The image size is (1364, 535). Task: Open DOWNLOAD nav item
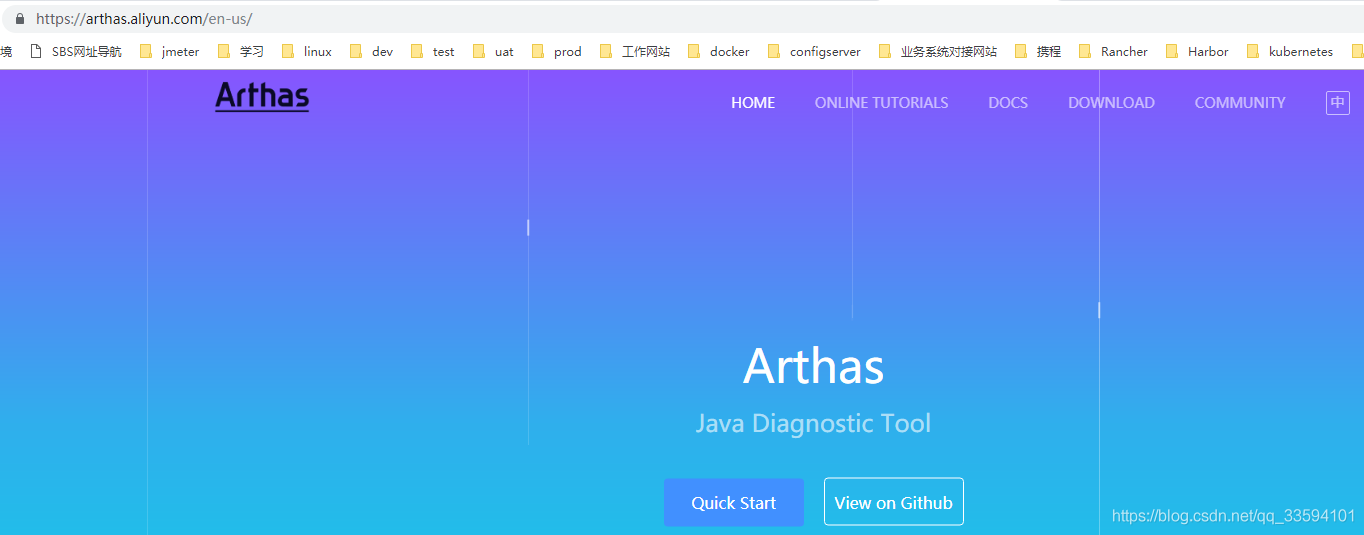[1111, 103]
